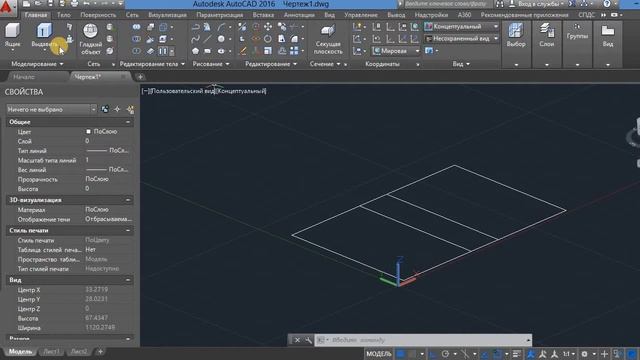
Task: Choose the Polygon tool in Drawing panel
Action: 196,51
